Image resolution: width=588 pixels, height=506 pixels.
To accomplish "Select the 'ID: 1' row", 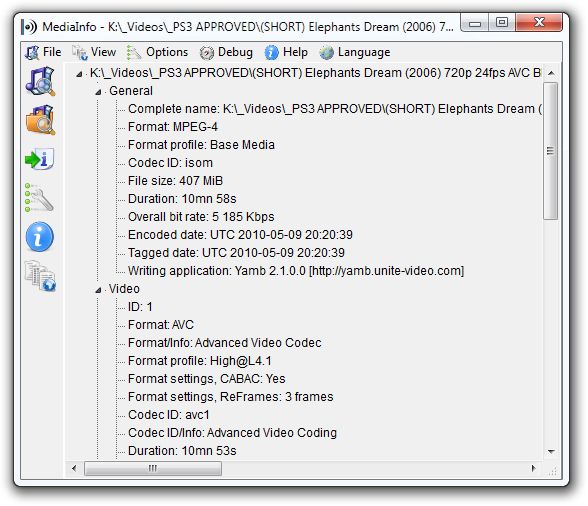I will (140, 307).
